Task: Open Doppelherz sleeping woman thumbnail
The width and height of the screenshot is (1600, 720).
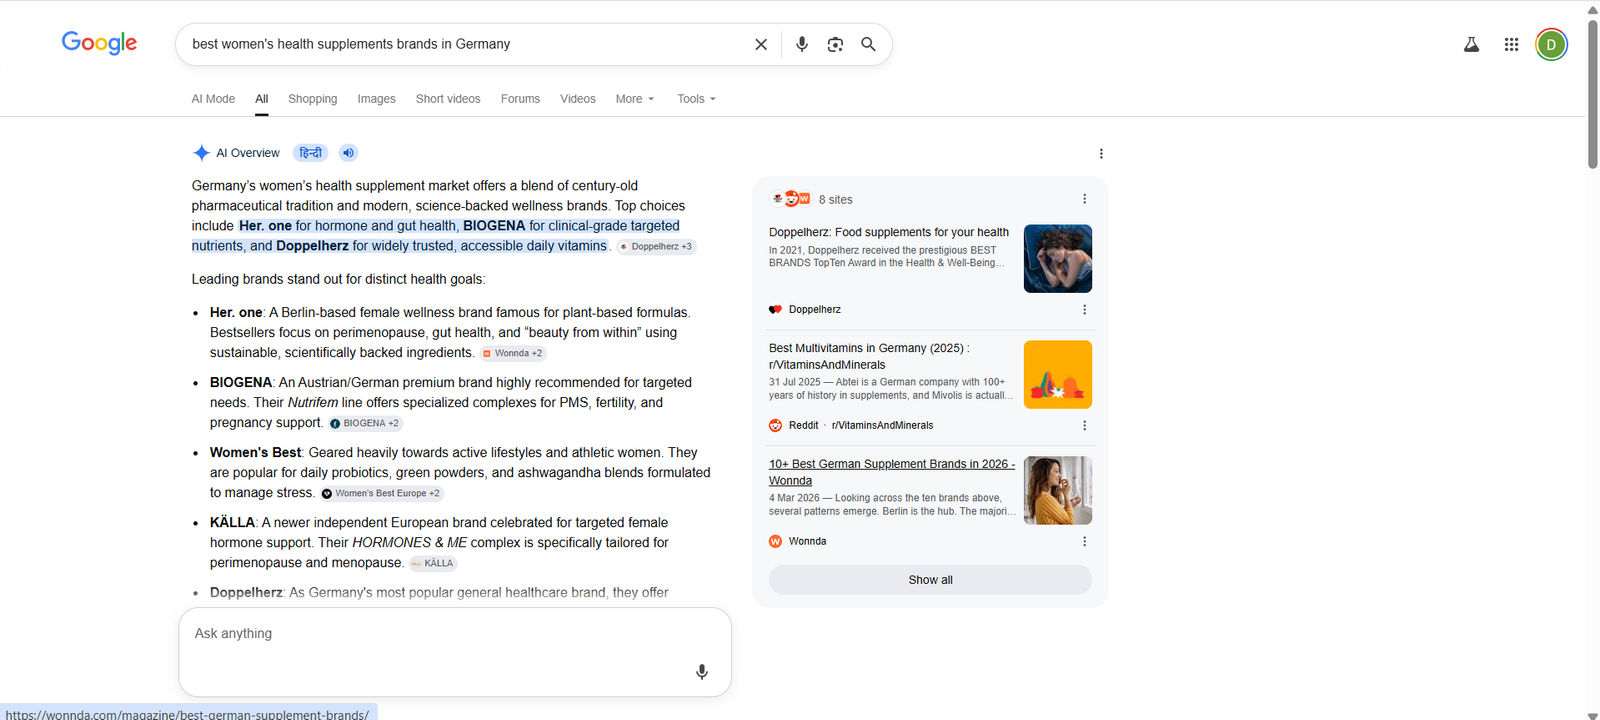Action: tap(1058, 259)
